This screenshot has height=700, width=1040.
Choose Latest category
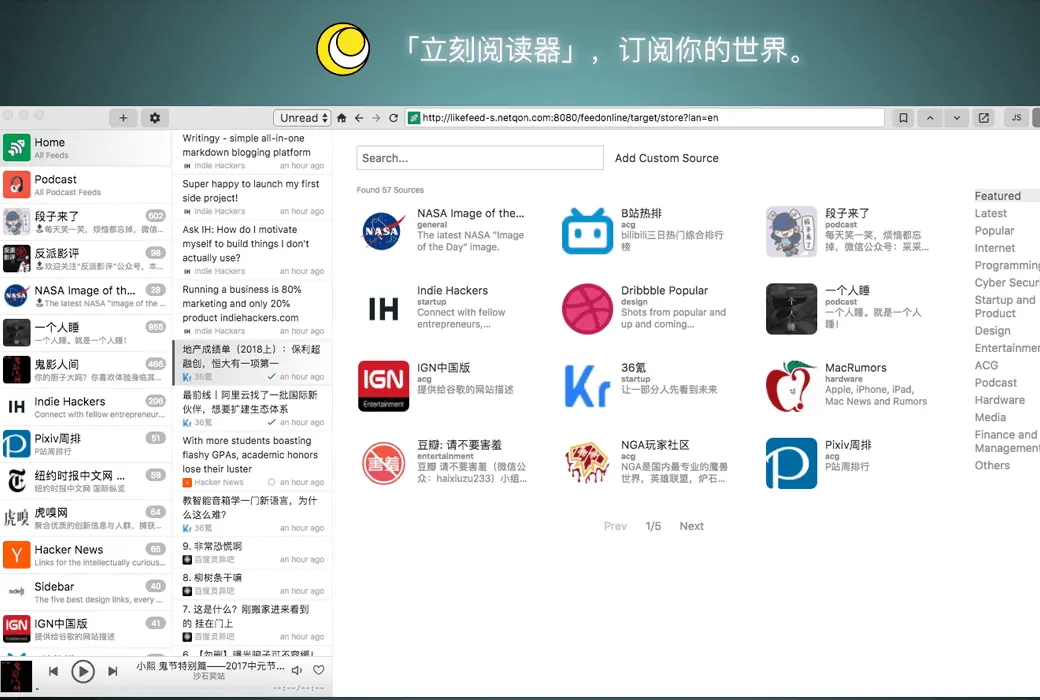pos(990,213)
